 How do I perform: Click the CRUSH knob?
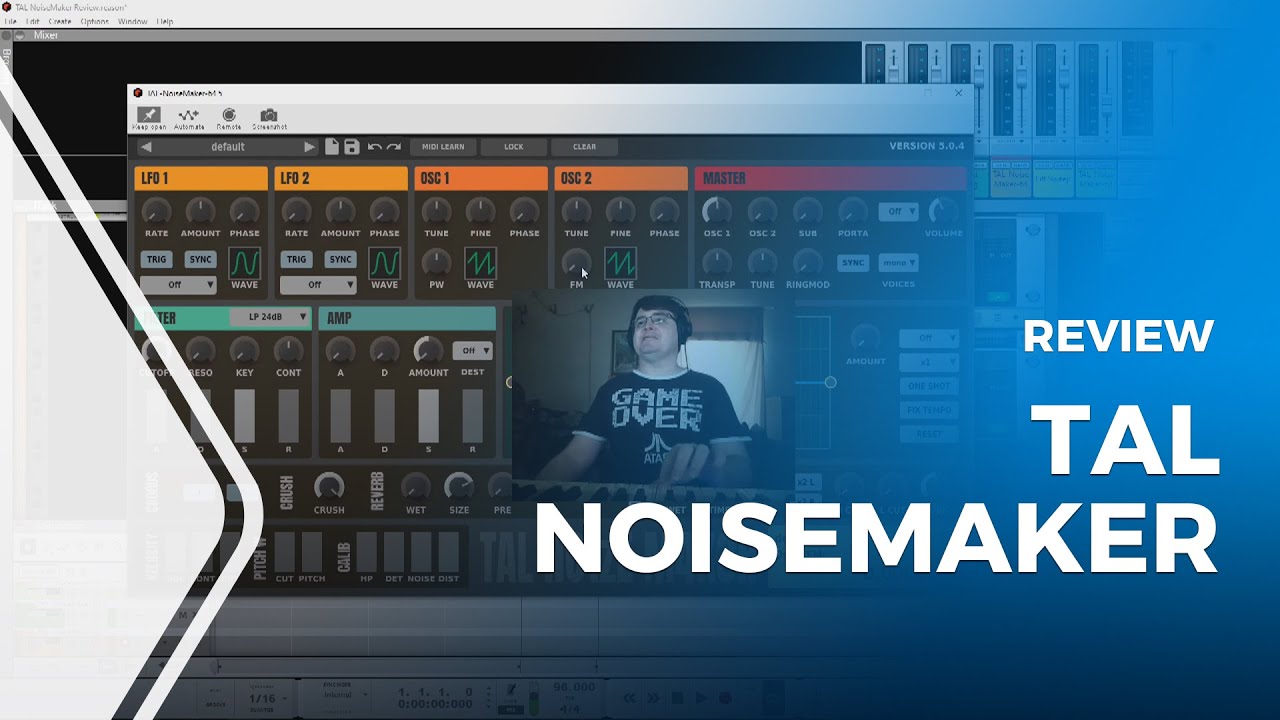[x=329, y=487]
